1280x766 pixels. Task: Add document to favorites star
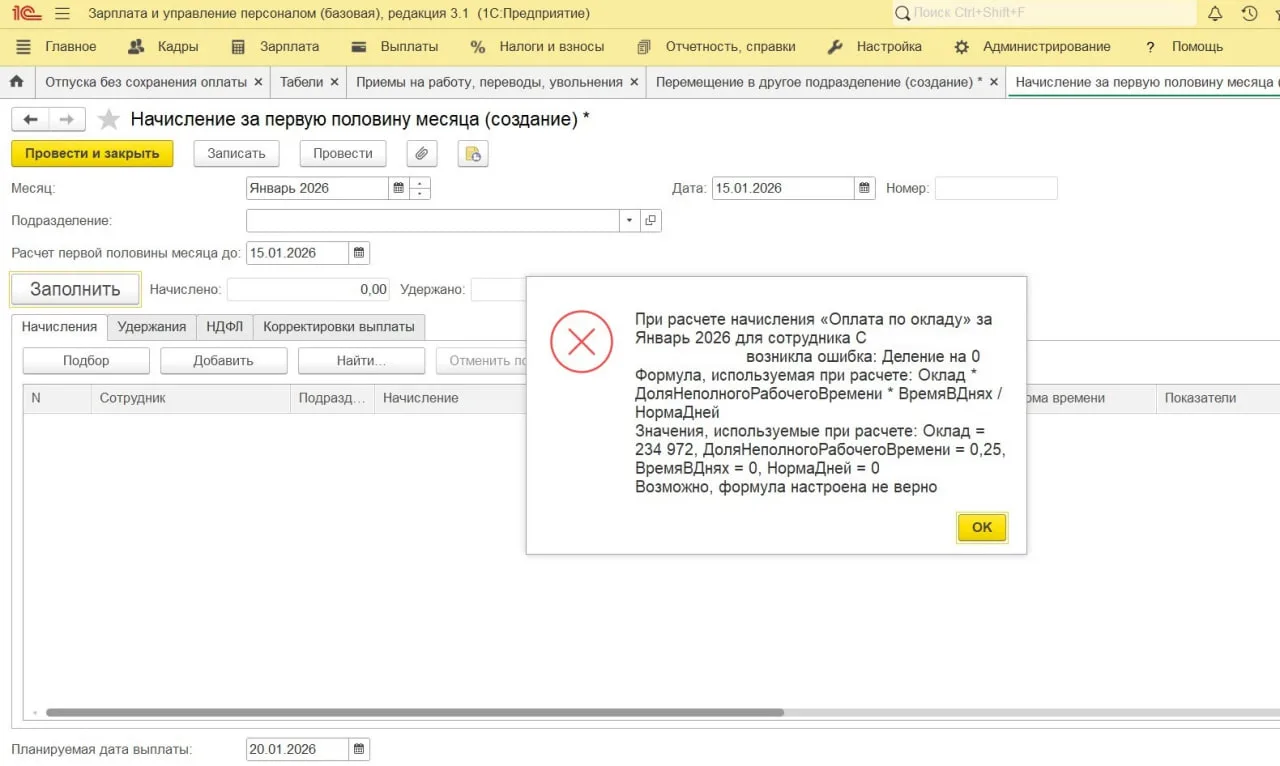pyautogui.click(x=109, y=120)
